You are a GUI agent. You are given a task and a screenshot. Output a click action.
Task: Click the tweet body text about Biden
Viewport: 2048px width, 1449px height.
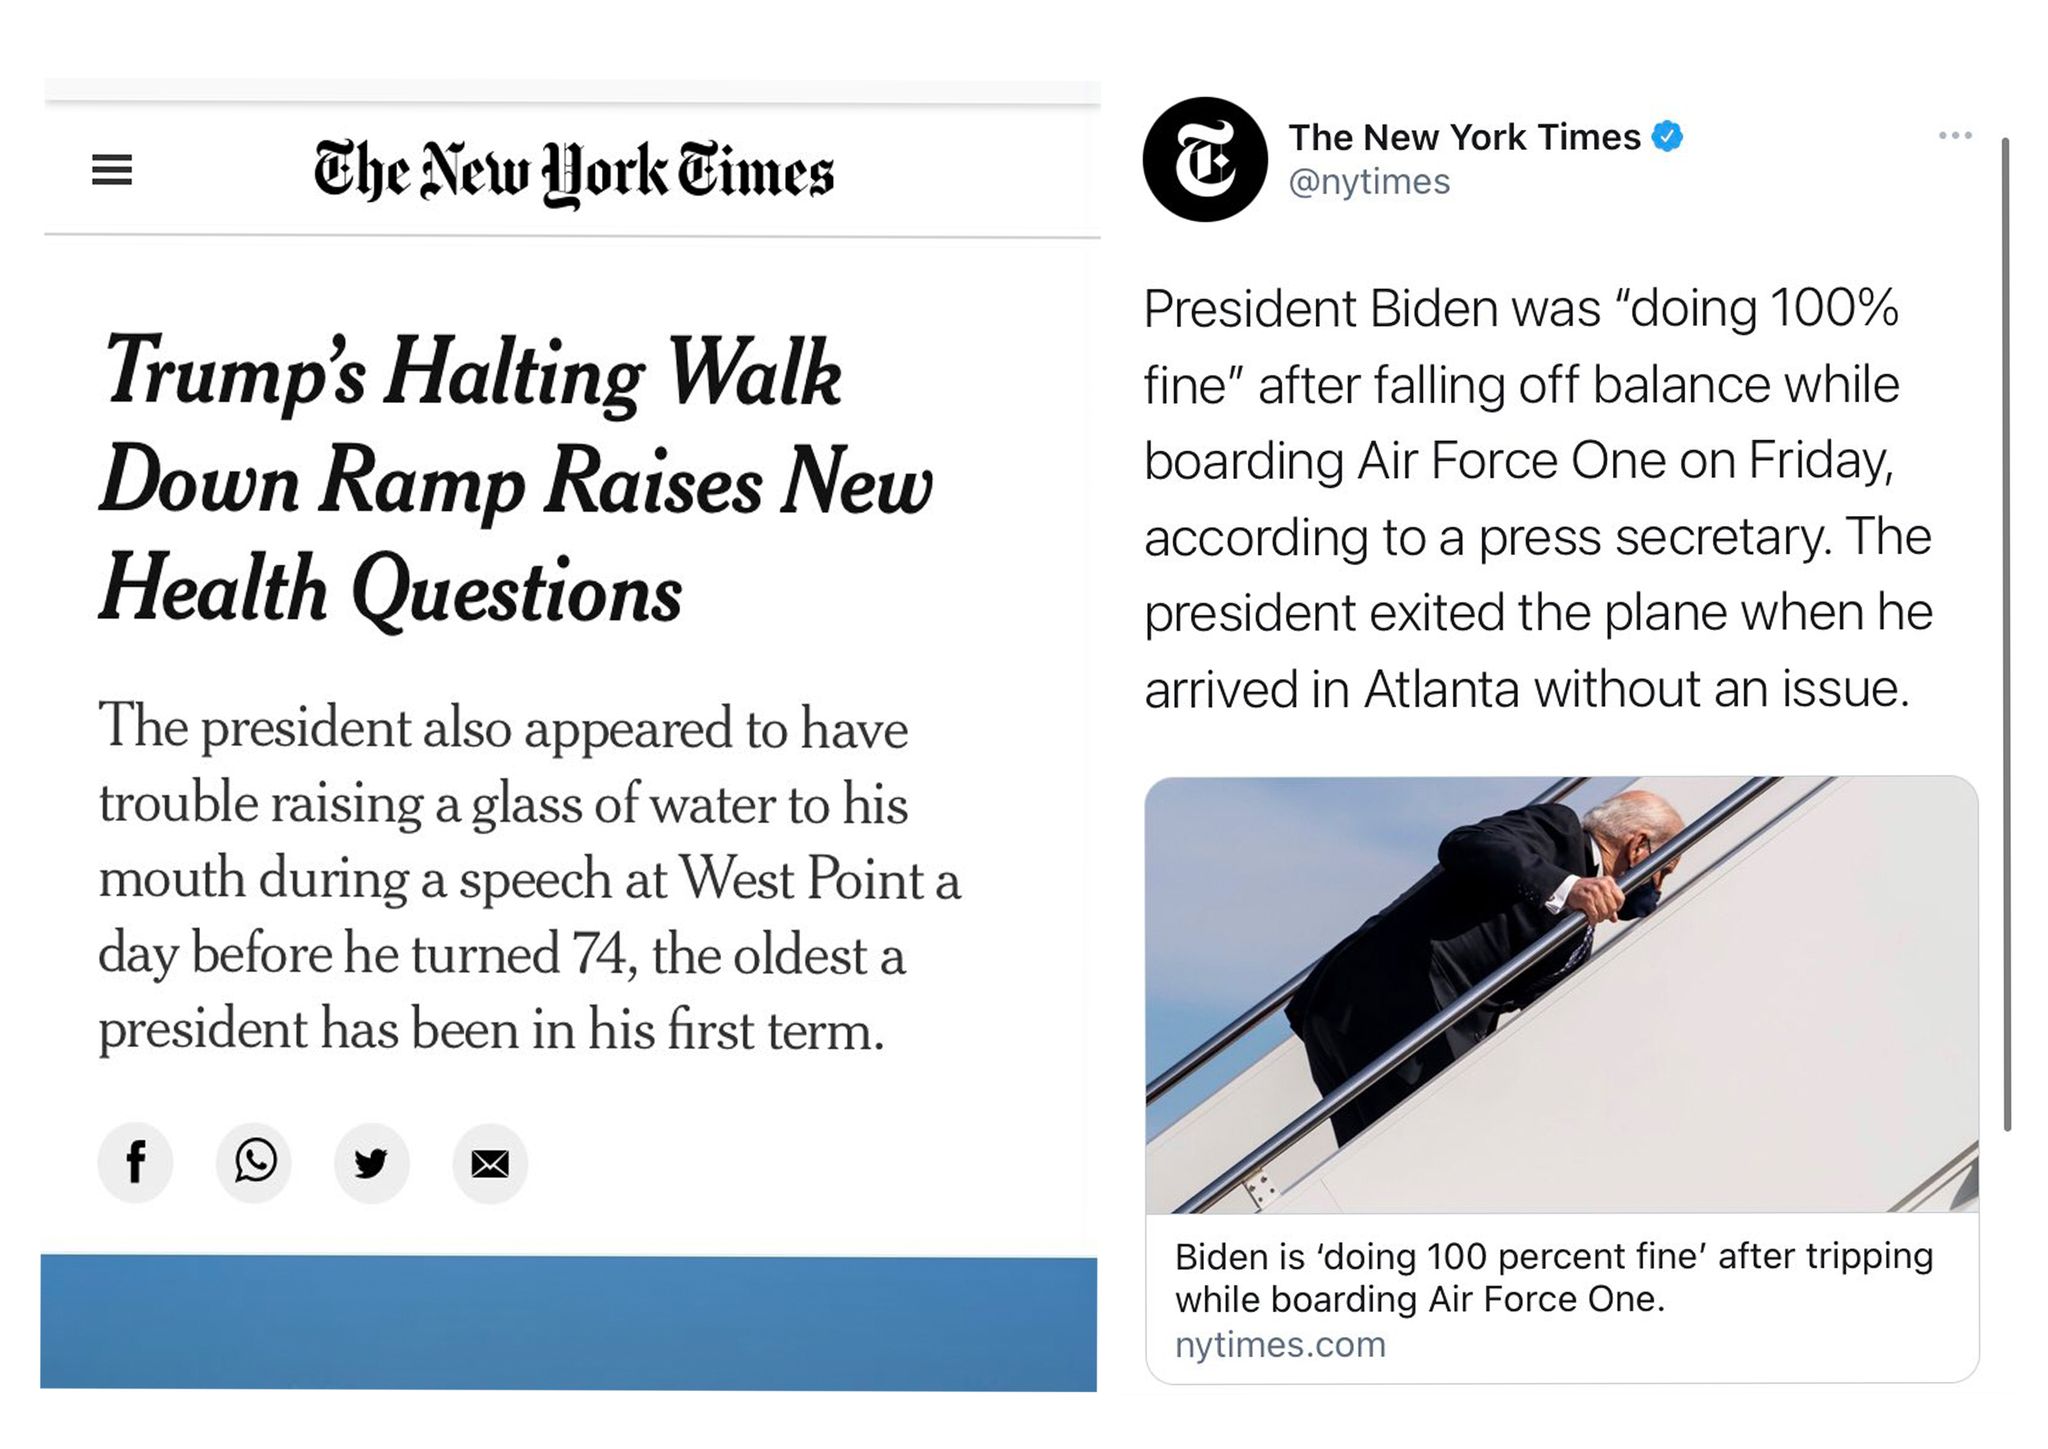click(1538, 498)
